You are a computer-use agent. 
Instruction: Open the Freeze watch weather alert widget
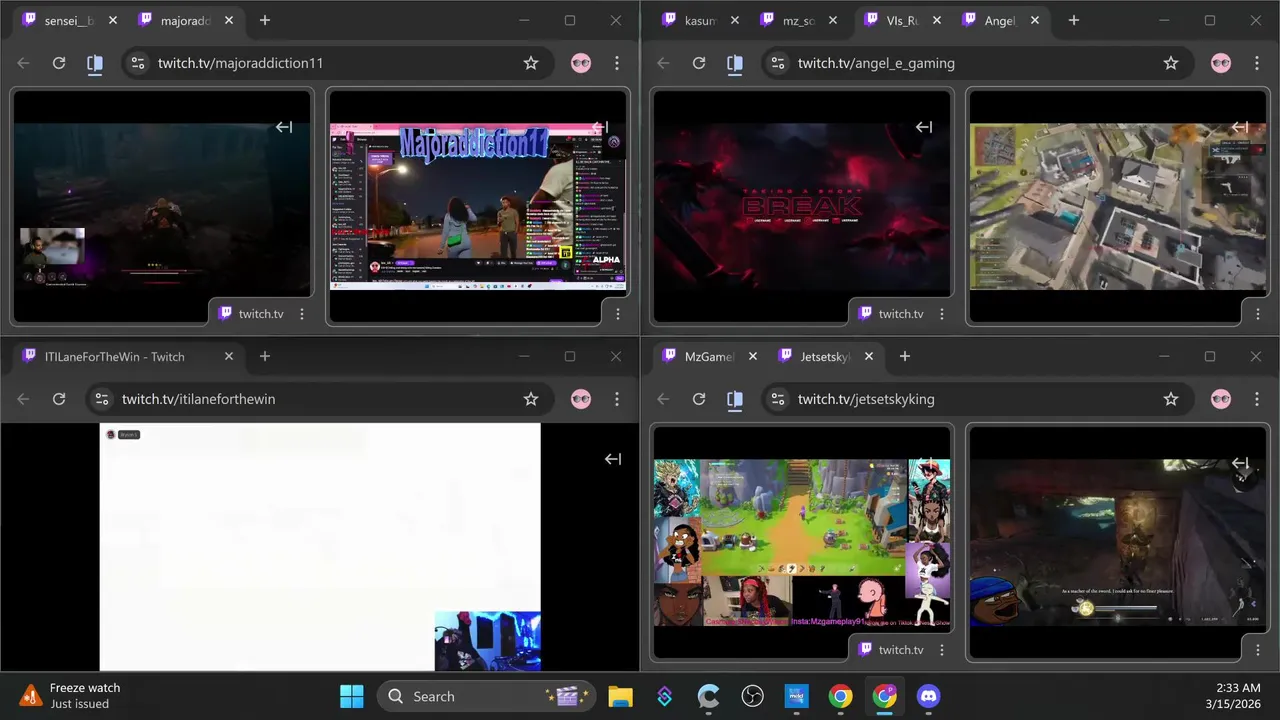[x=72, y=696]
